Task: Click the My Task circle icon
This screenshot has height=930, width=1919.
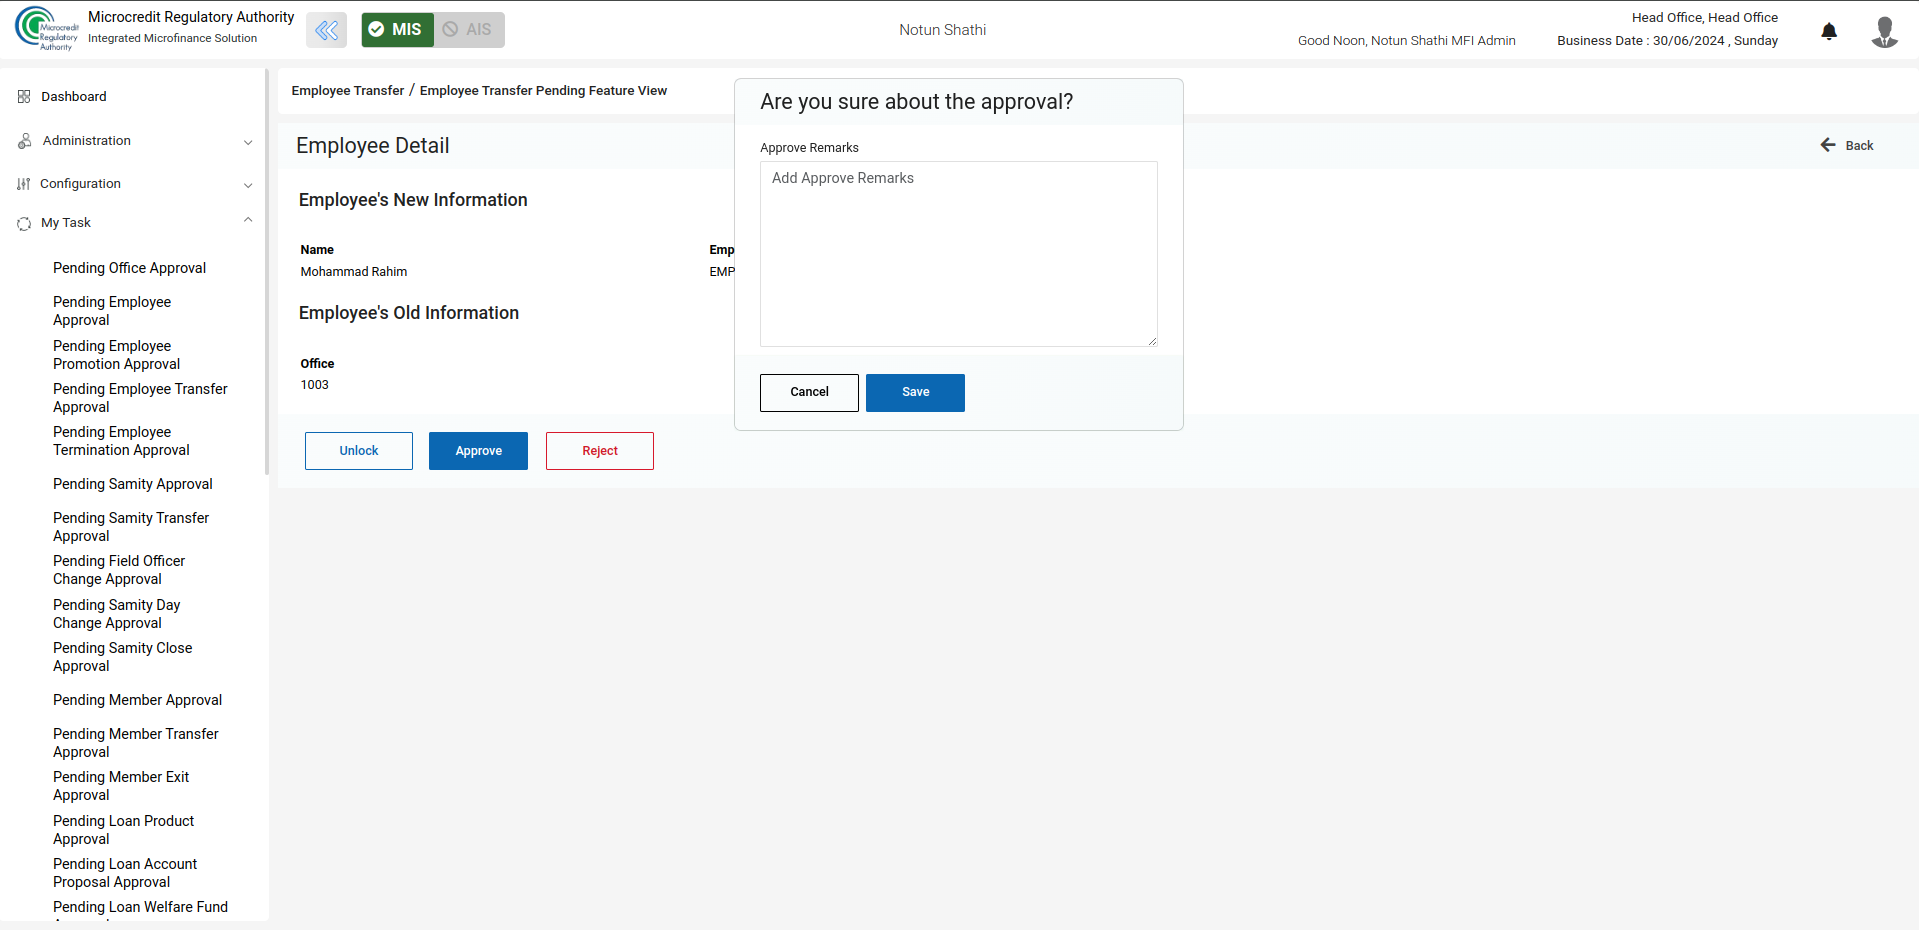Action: point(24,224)
